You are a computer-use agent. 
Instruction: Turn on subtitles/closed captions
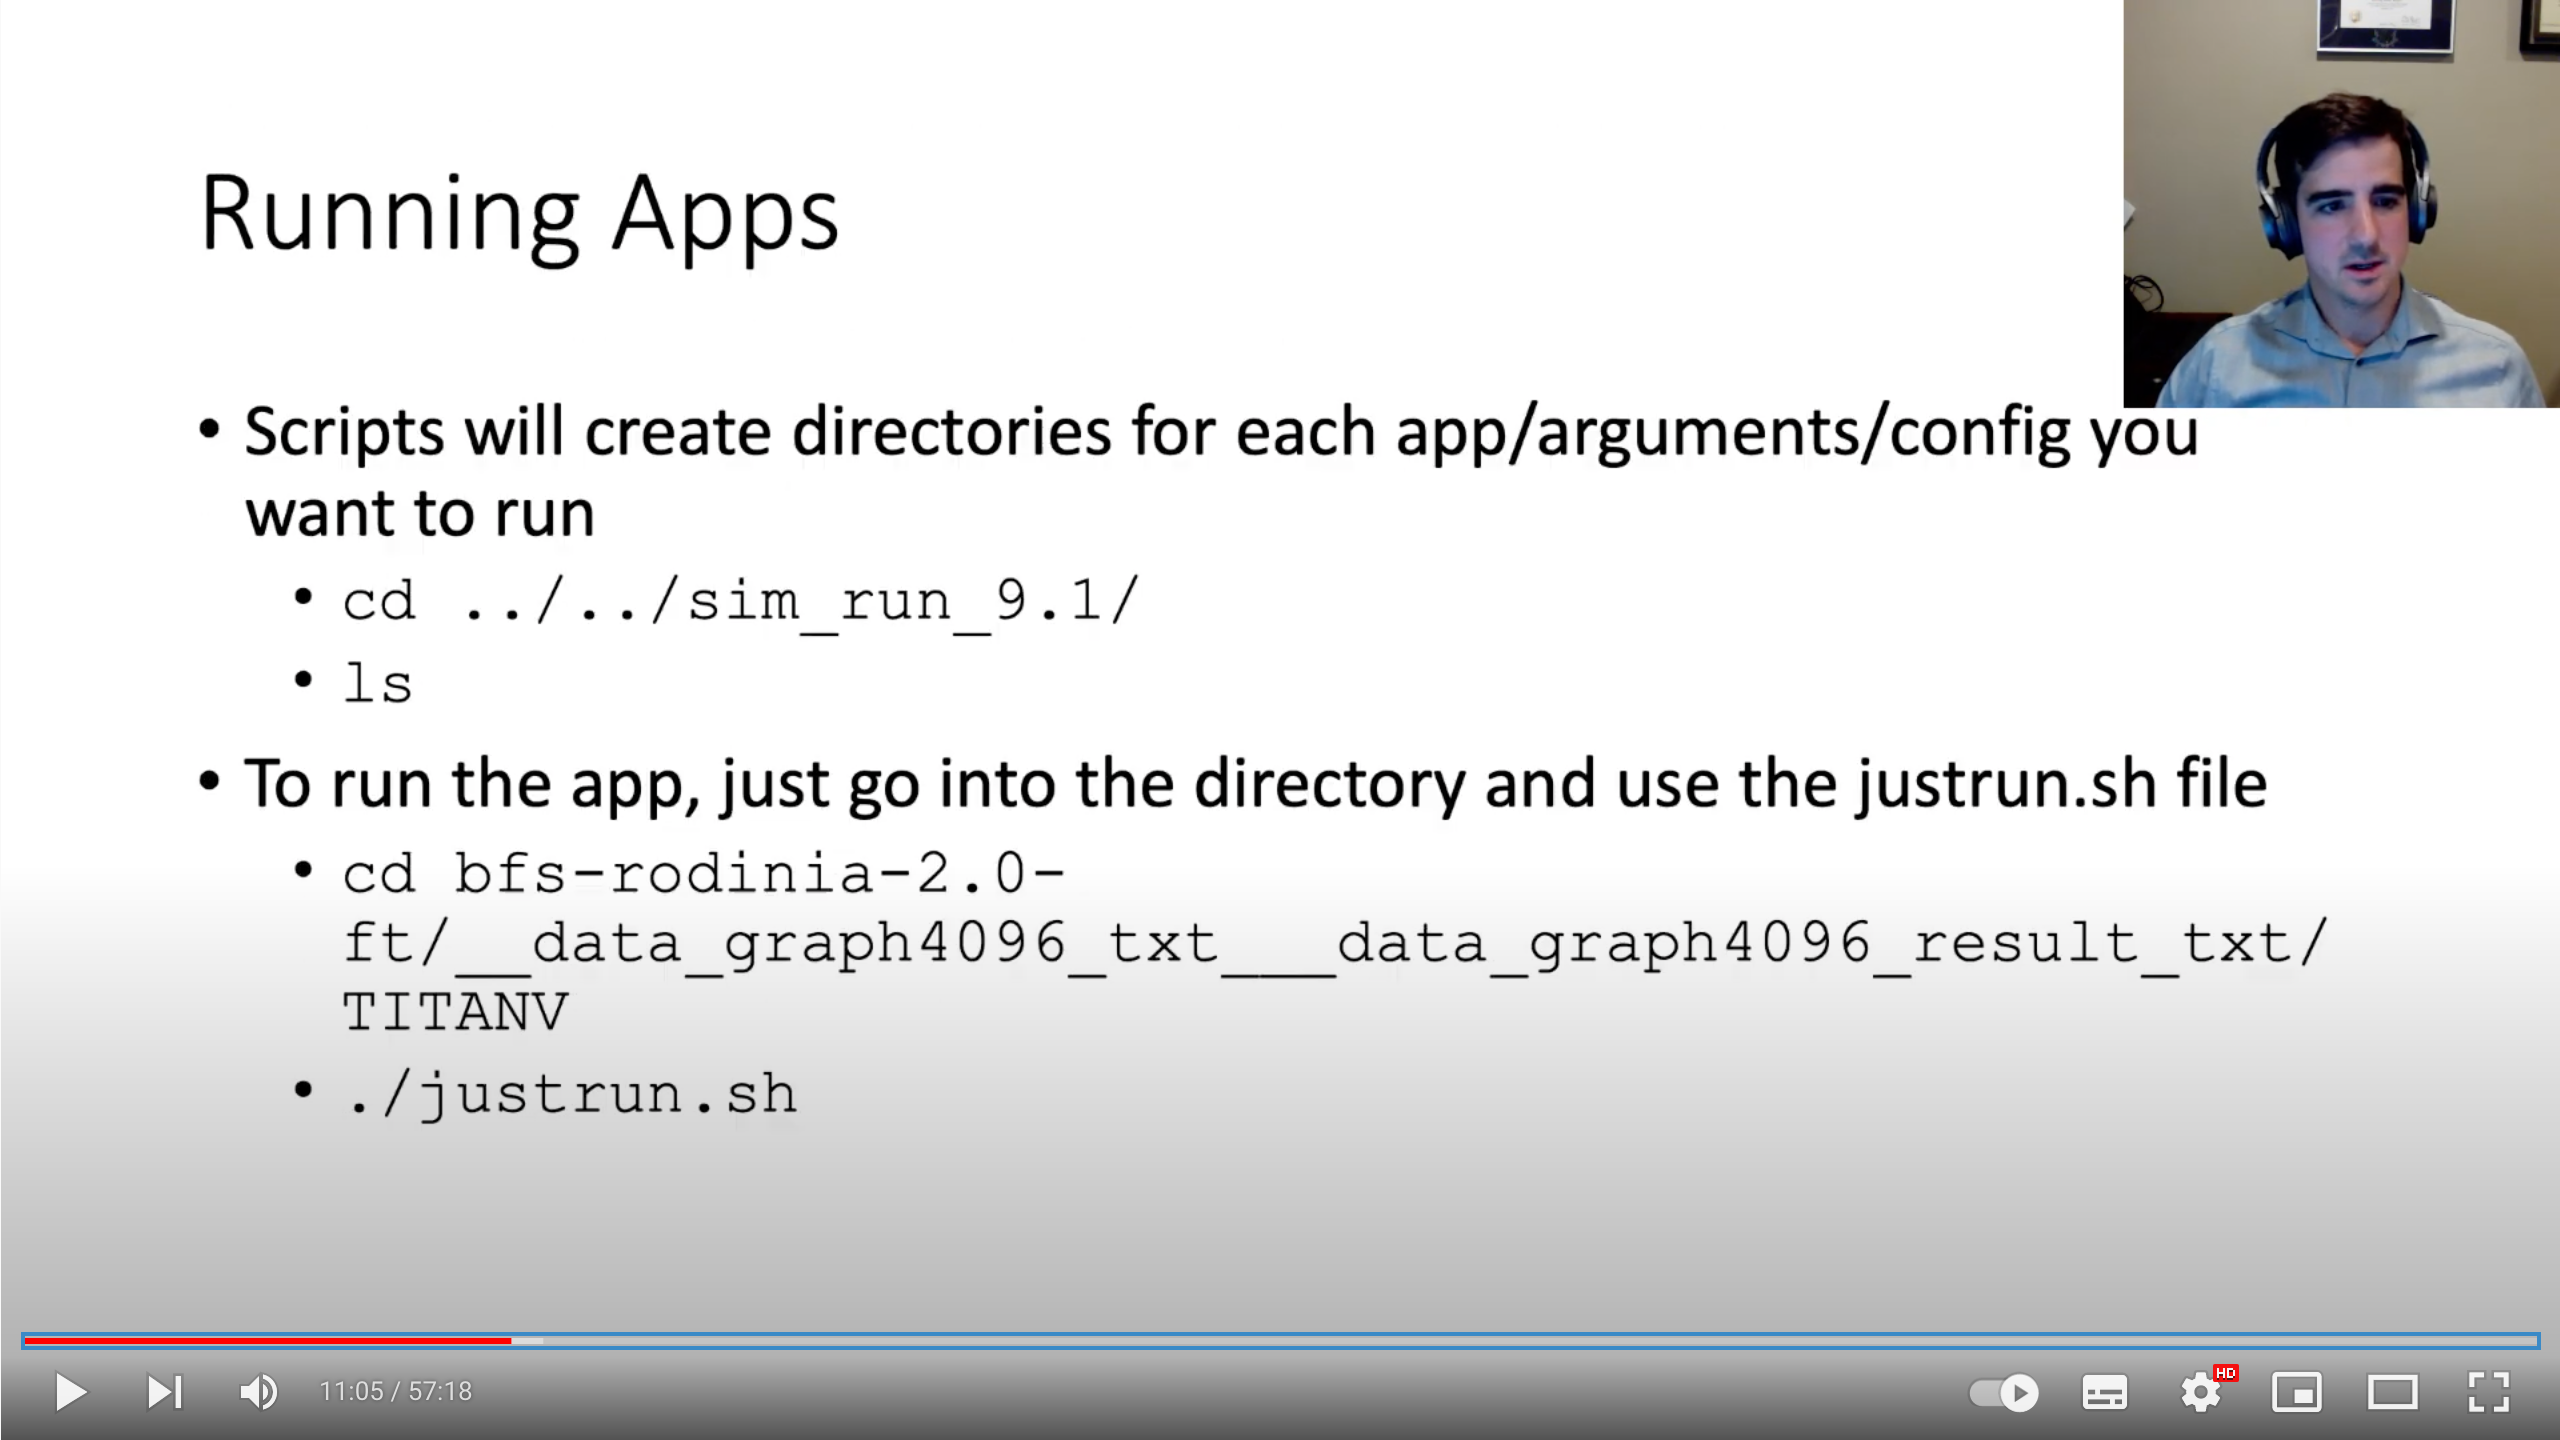tap(2104, 1392)
